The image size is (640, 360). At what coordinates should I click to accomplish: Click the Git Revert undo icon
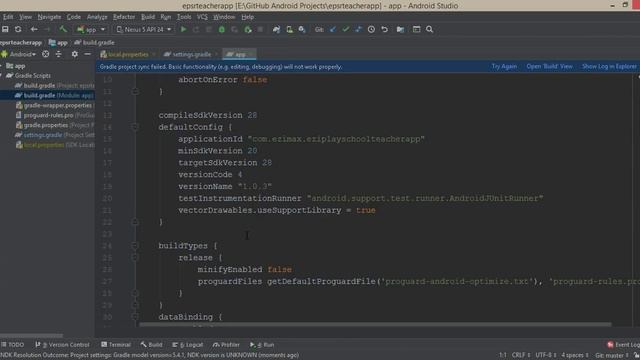[x=384, y=29]
